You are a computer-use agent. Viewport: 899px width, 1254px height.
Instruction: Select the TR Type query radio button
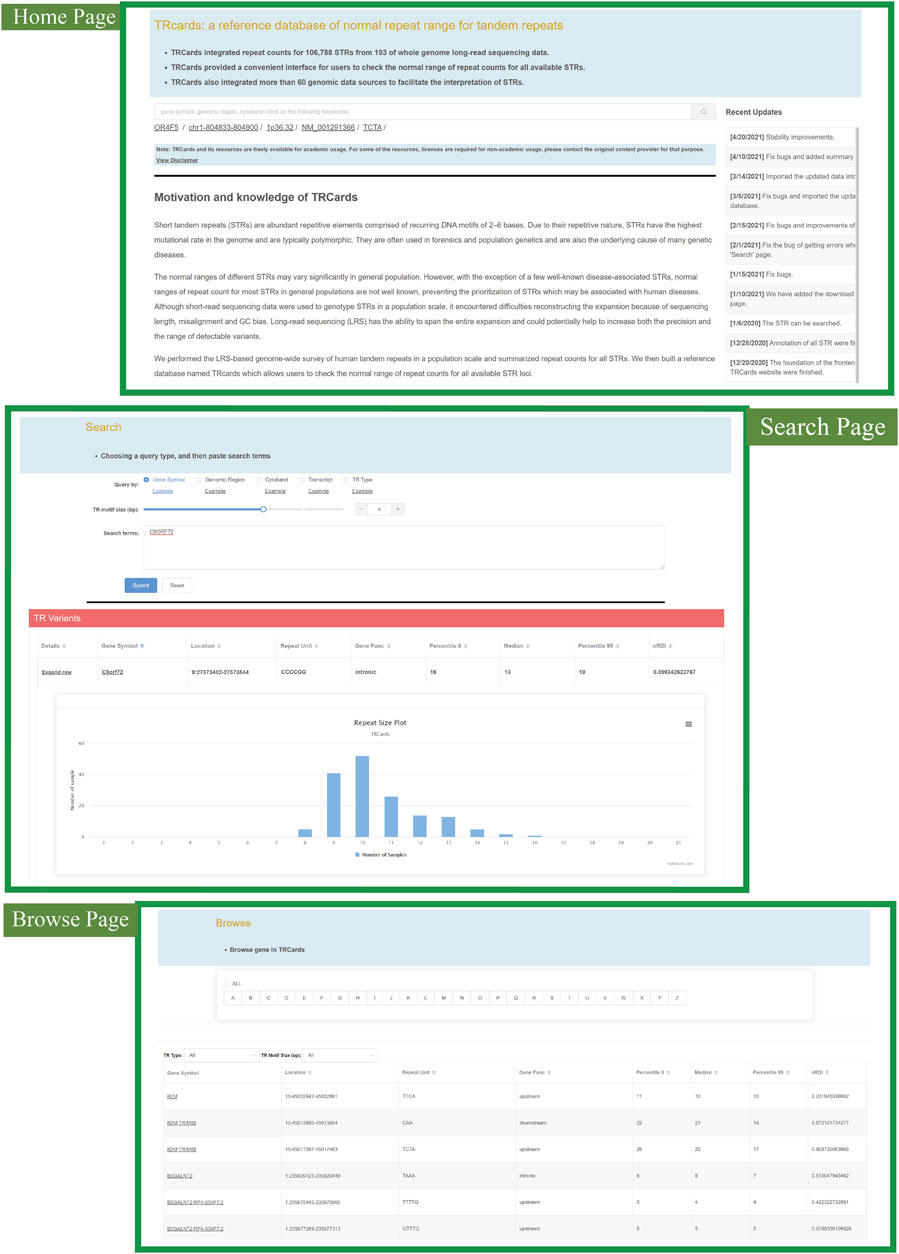346,480
